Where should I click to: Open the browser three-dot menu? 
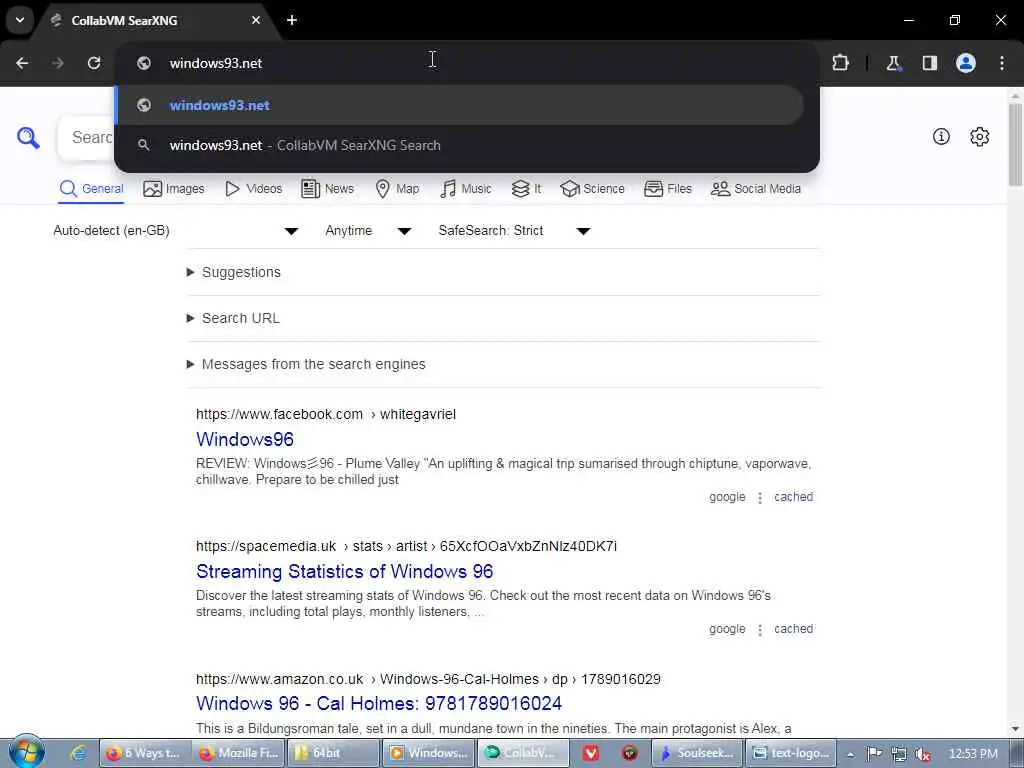tap(1002, 63)
